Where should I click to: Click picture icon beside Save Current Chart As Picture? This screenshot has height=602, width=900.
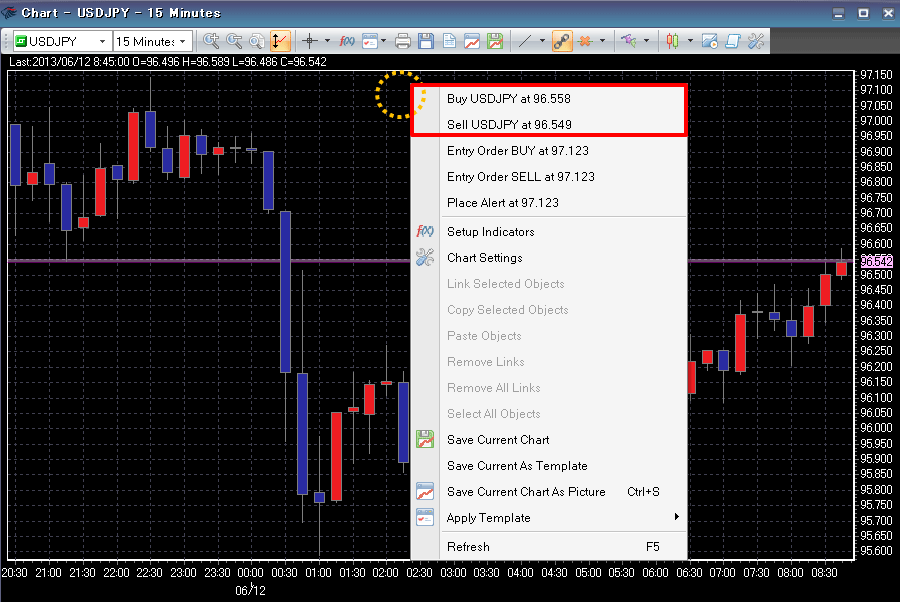click(x=425, y=491)
